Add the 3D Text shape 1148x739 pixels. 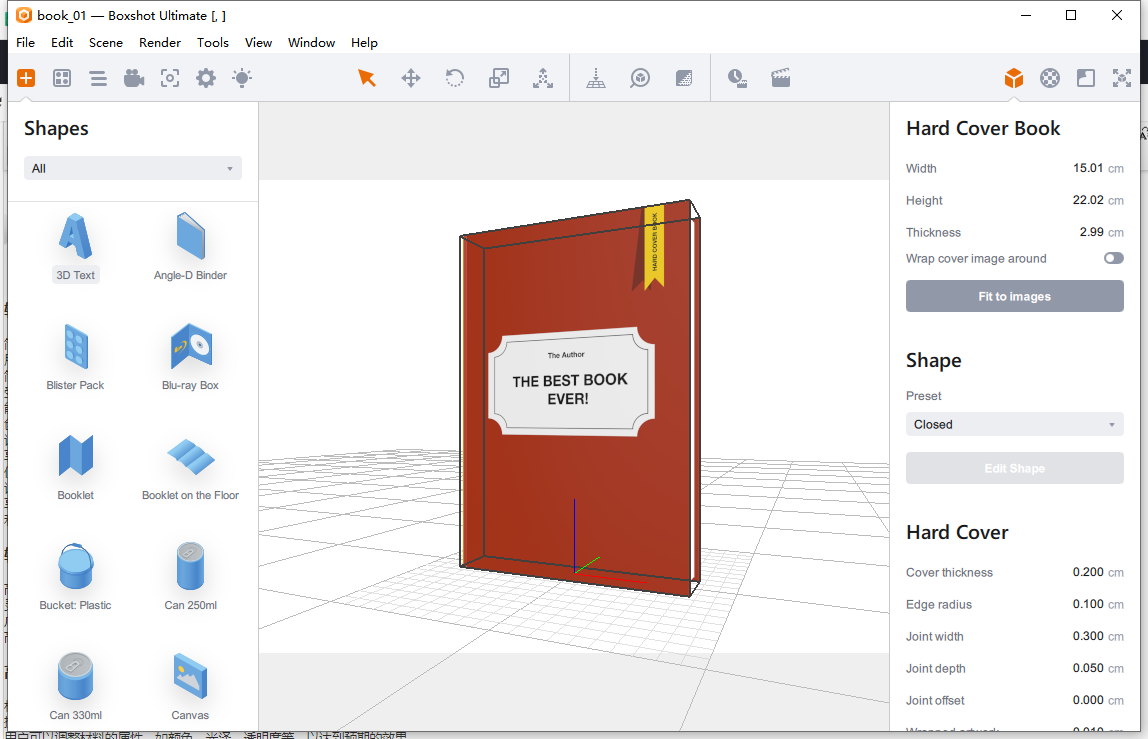coord(75,247)
